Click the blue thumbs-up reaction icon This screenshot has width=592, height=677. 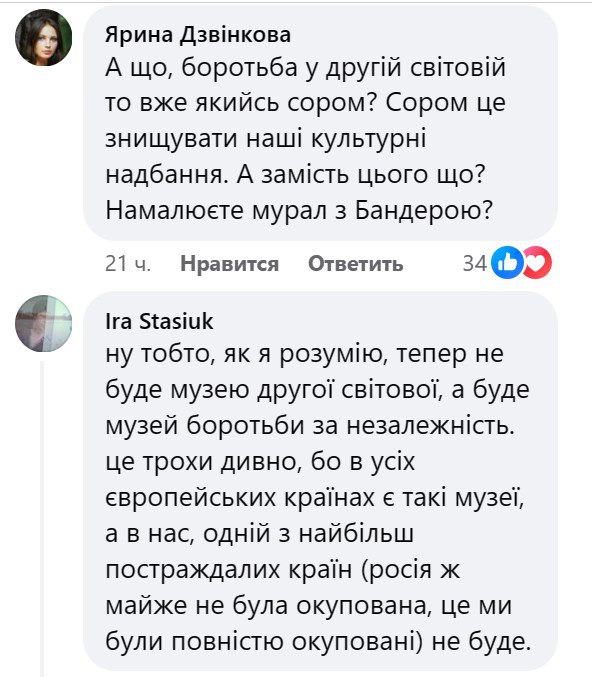[507, 263]
